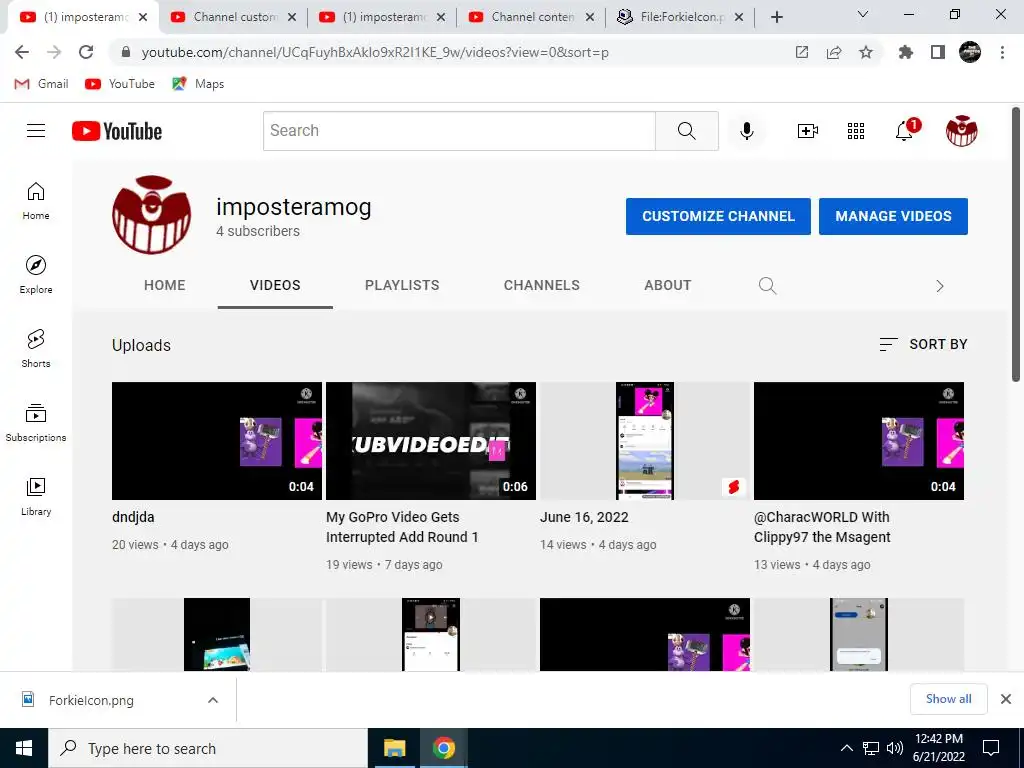The width and height of the screenshot is (1024, 768).
Task: Click the share this page icon
Action: pyautogui.click(x=833, y=52)
